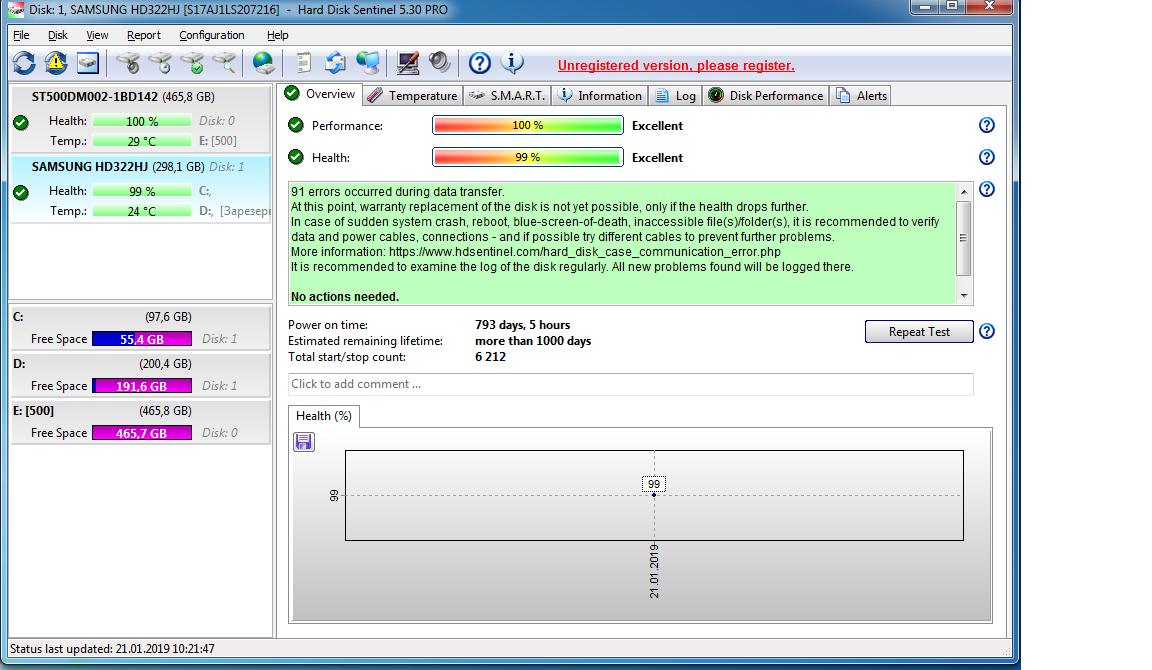Viewport: 1152px width, 670px height.
Task: Click the toolbar question mark help icon
Action: (x=480, y=63)
